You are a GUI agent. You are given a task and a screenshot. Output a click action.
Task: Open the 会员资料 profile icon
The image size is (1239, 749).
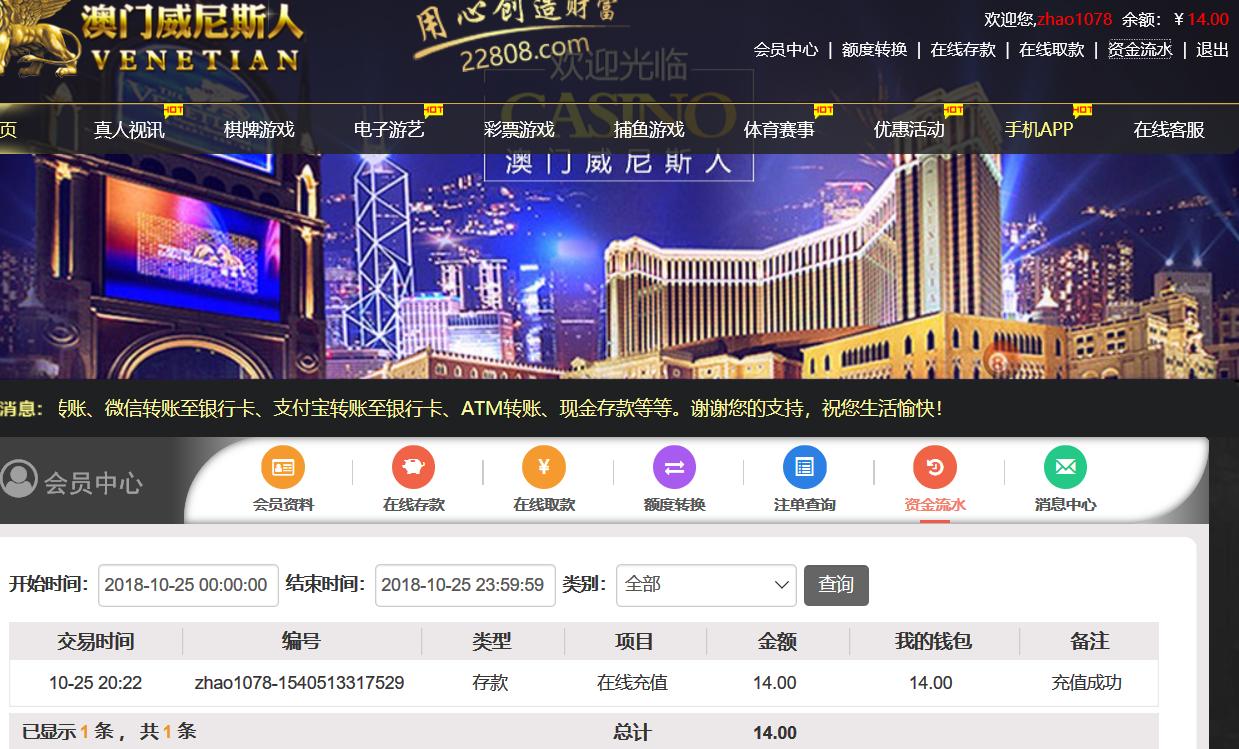tap(283, 467)
